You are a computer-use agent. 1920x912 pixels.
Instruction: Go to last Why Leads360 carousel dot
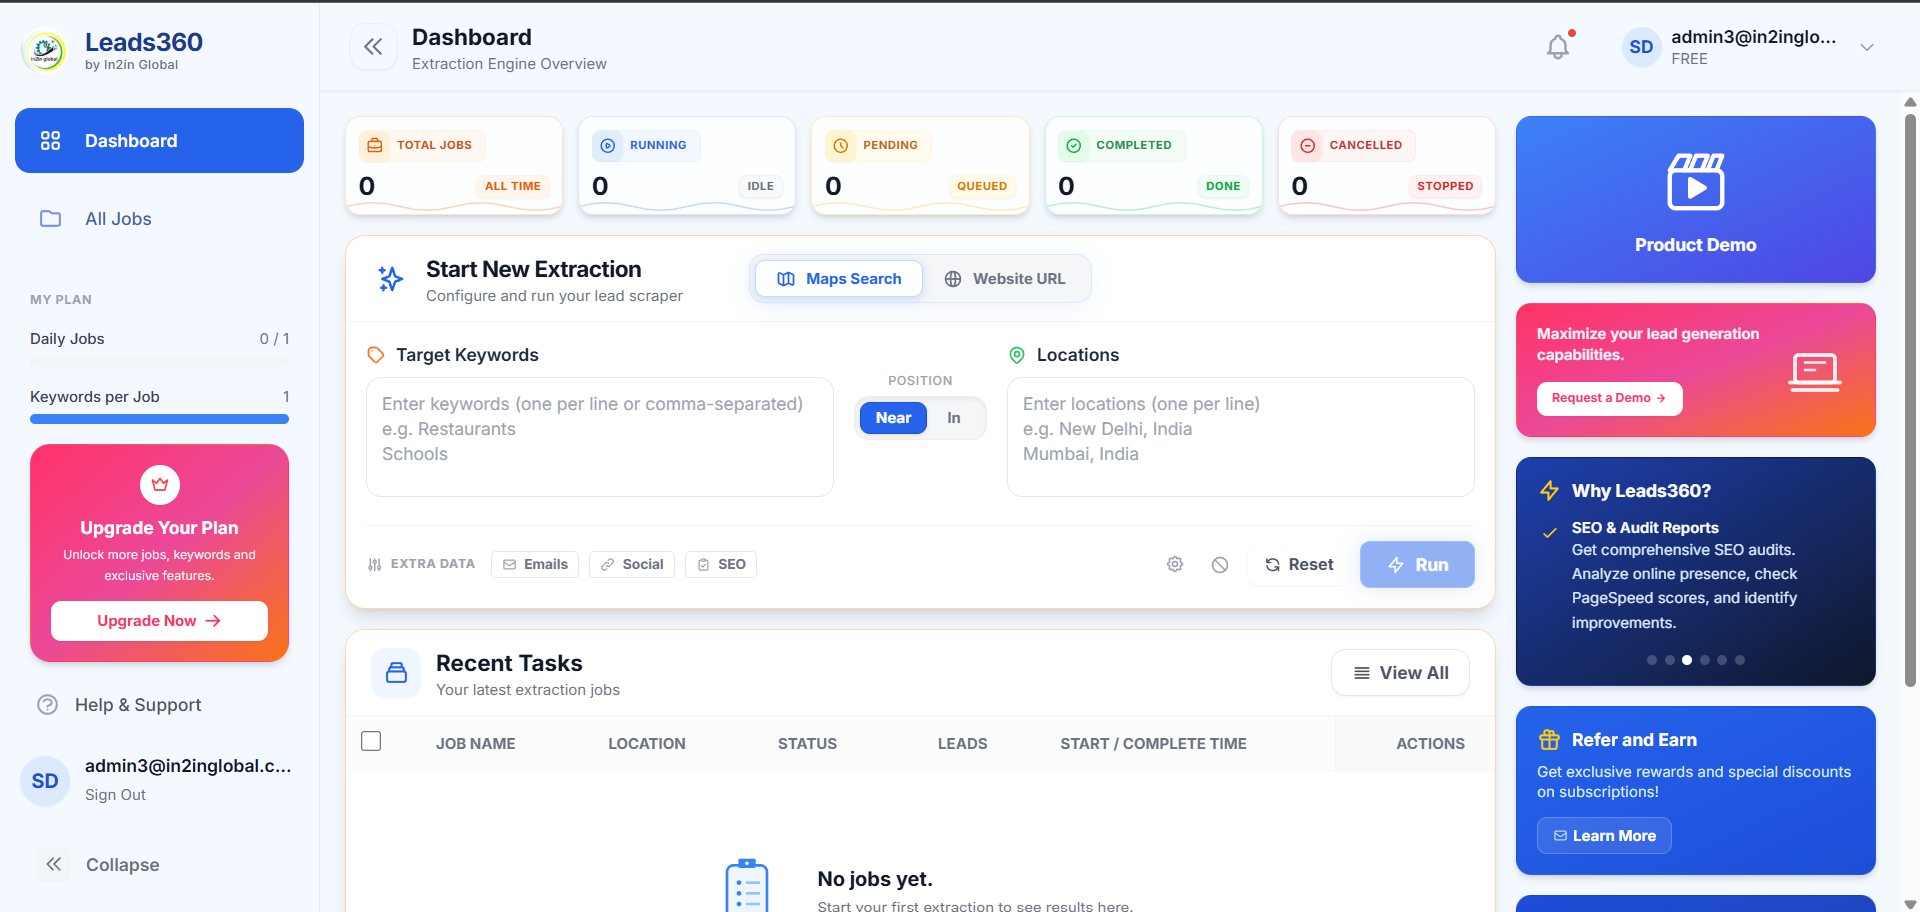(1740, 660)
